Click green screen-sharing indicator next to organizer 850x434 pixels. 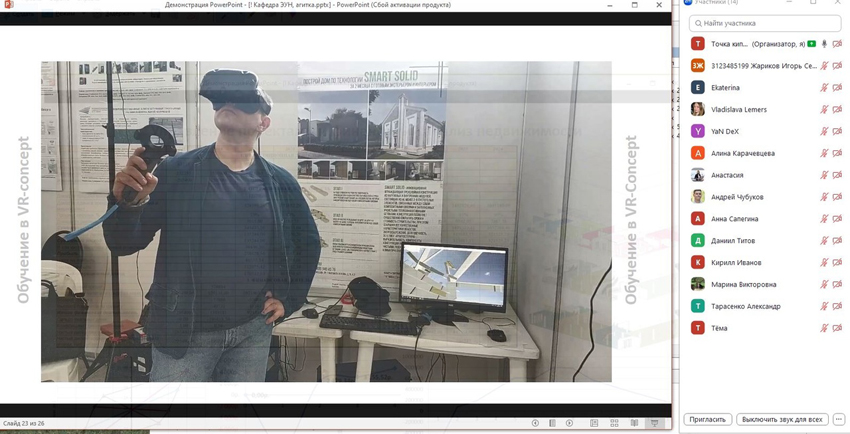tap(812, 44)
